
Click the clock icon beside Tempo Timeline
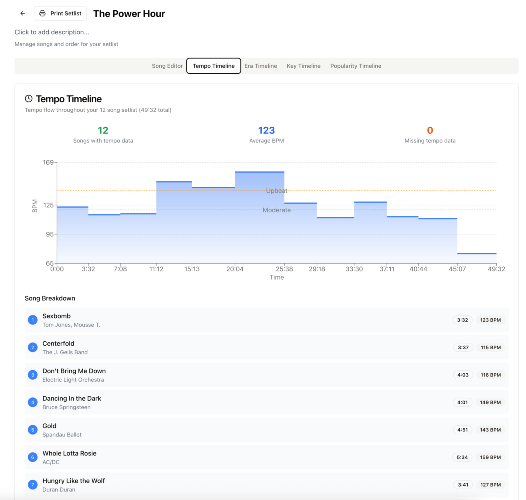coord(29,99)
